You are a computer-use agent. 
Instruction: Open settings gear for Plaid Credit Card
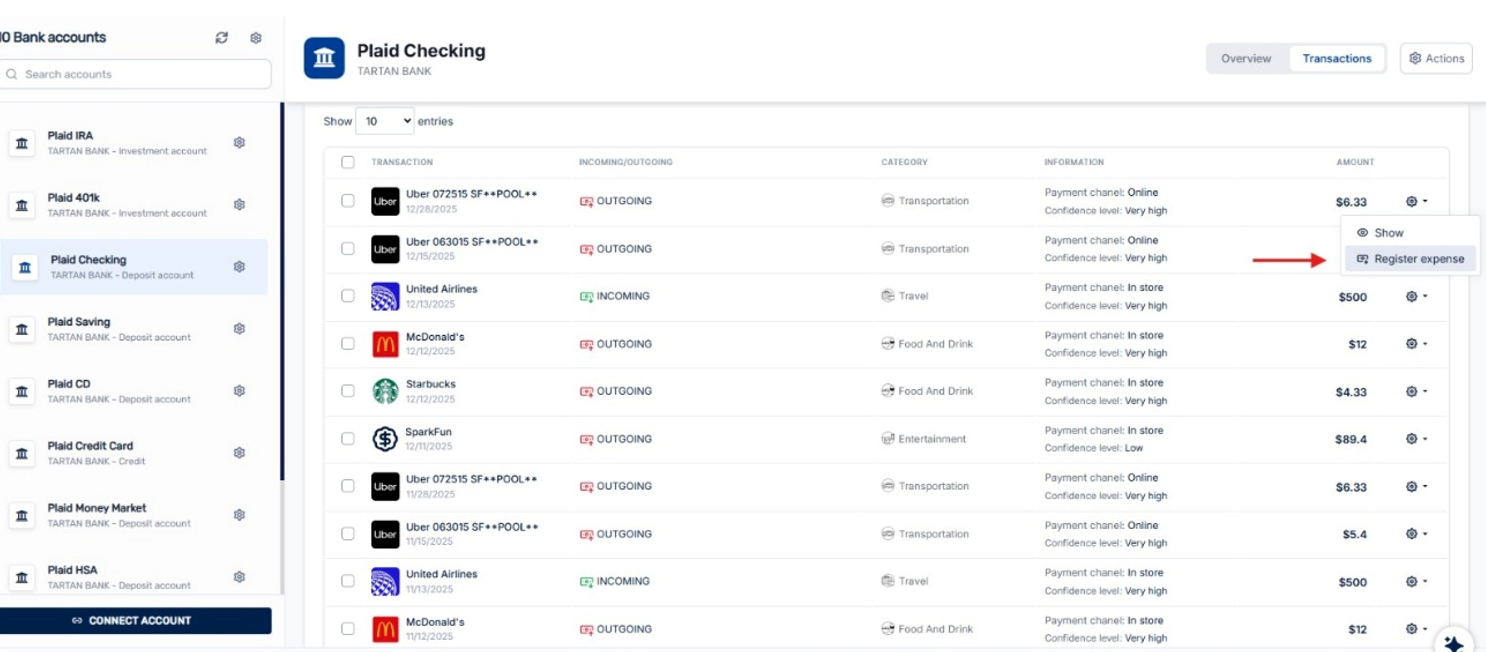pos(239,453)
